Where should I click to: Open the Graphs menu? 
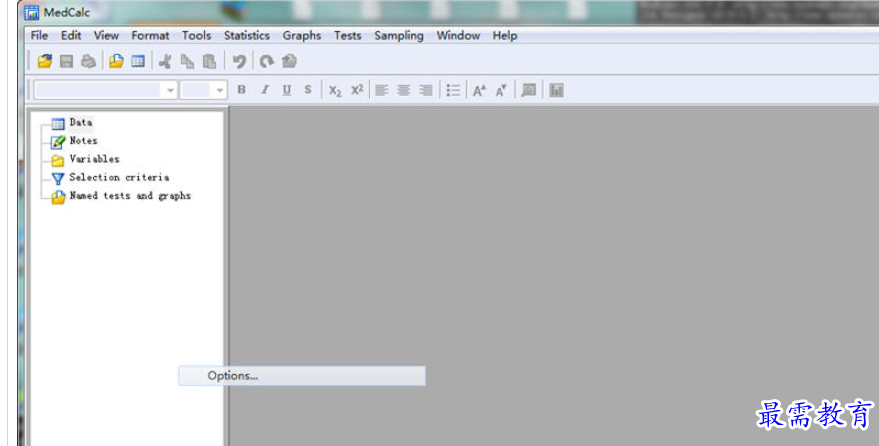302,35
